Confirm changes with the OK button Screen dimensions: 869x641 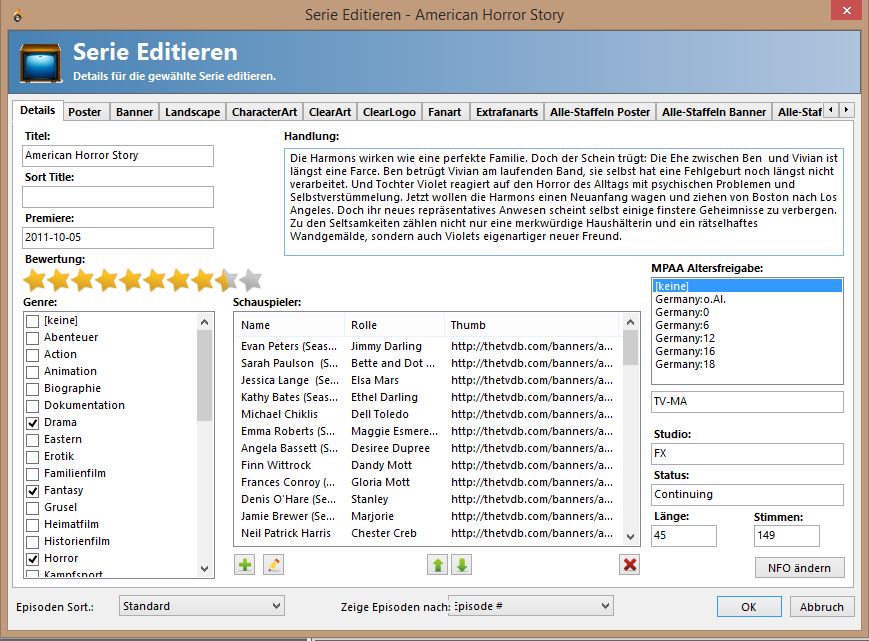[749, 607]
